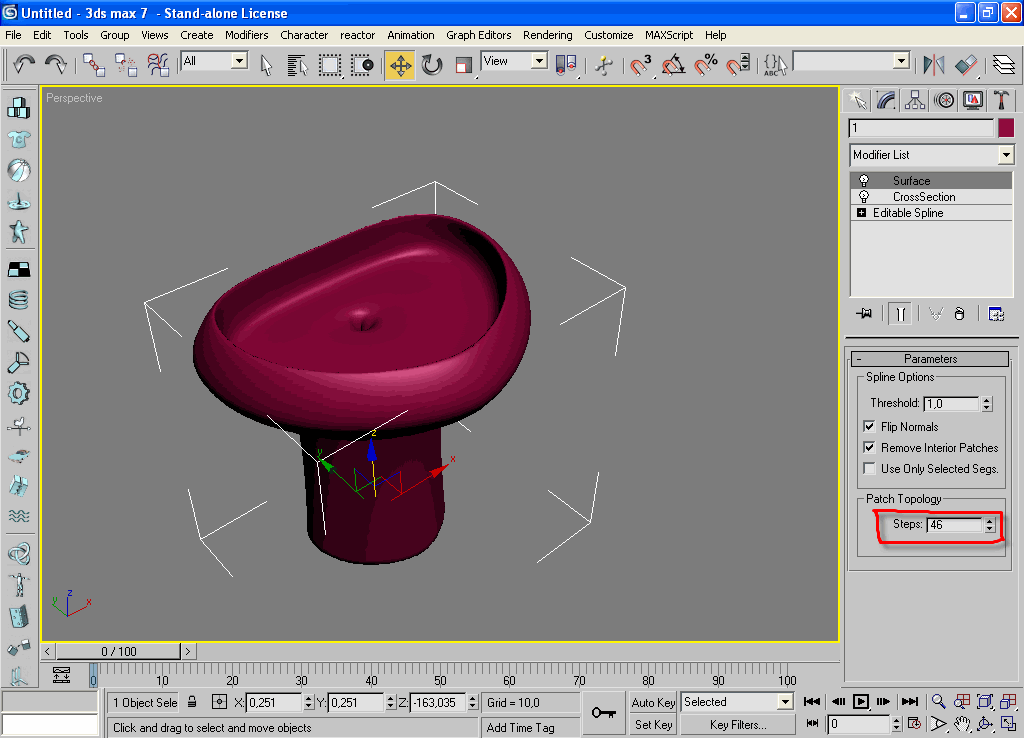Expand the Editable Spline stack entry
The height and width of the screenshot is (738, 1024).
861,213
